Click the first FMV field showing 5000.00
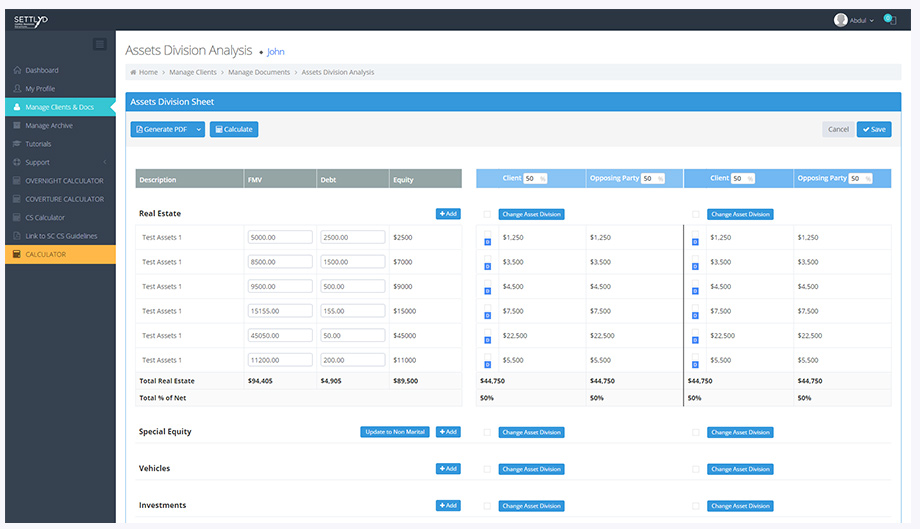Image resolution: width=920 pixels, height=529 pixels. [x=279, y=238]
